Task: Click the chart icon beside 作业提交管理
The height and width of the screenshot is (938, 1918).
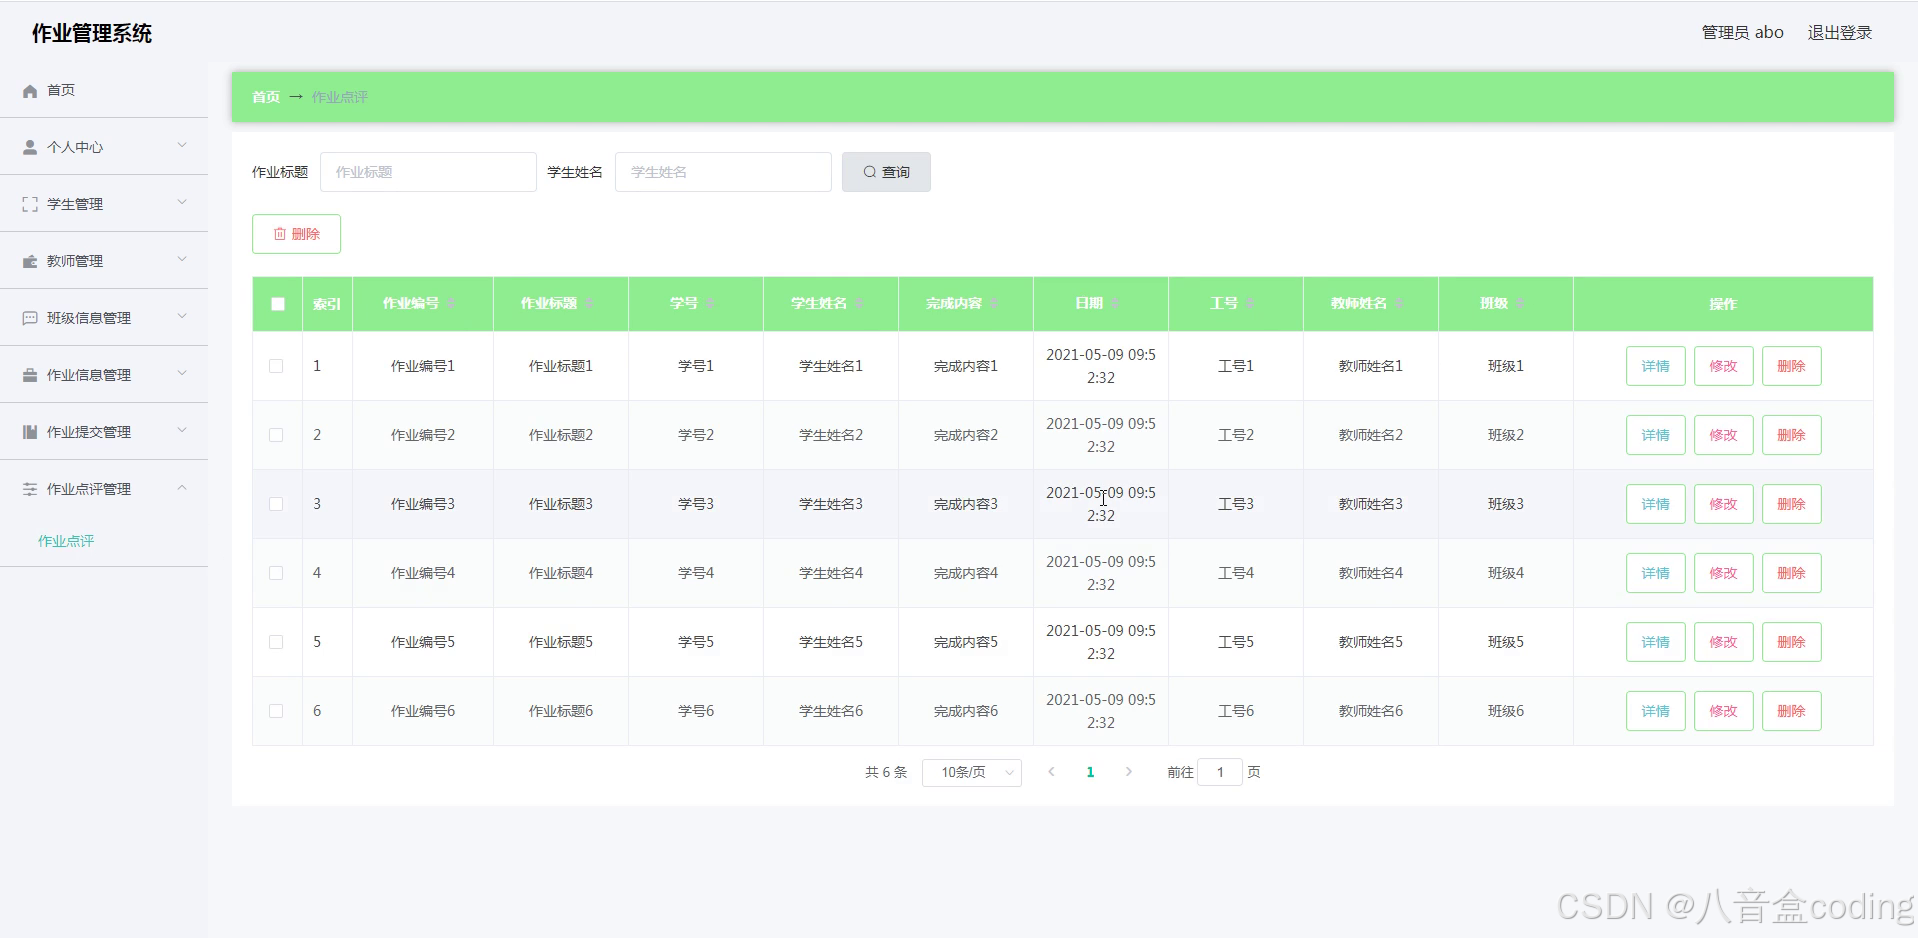Action: click(x=30, y=432)
